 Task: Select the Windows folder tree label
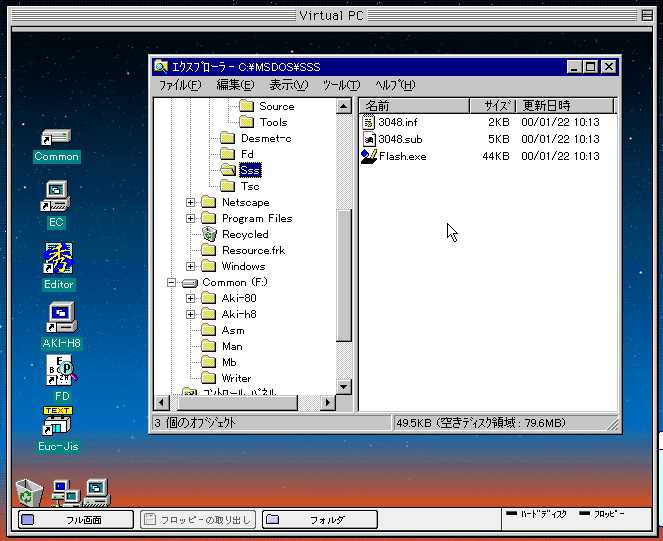pos(244,266)
